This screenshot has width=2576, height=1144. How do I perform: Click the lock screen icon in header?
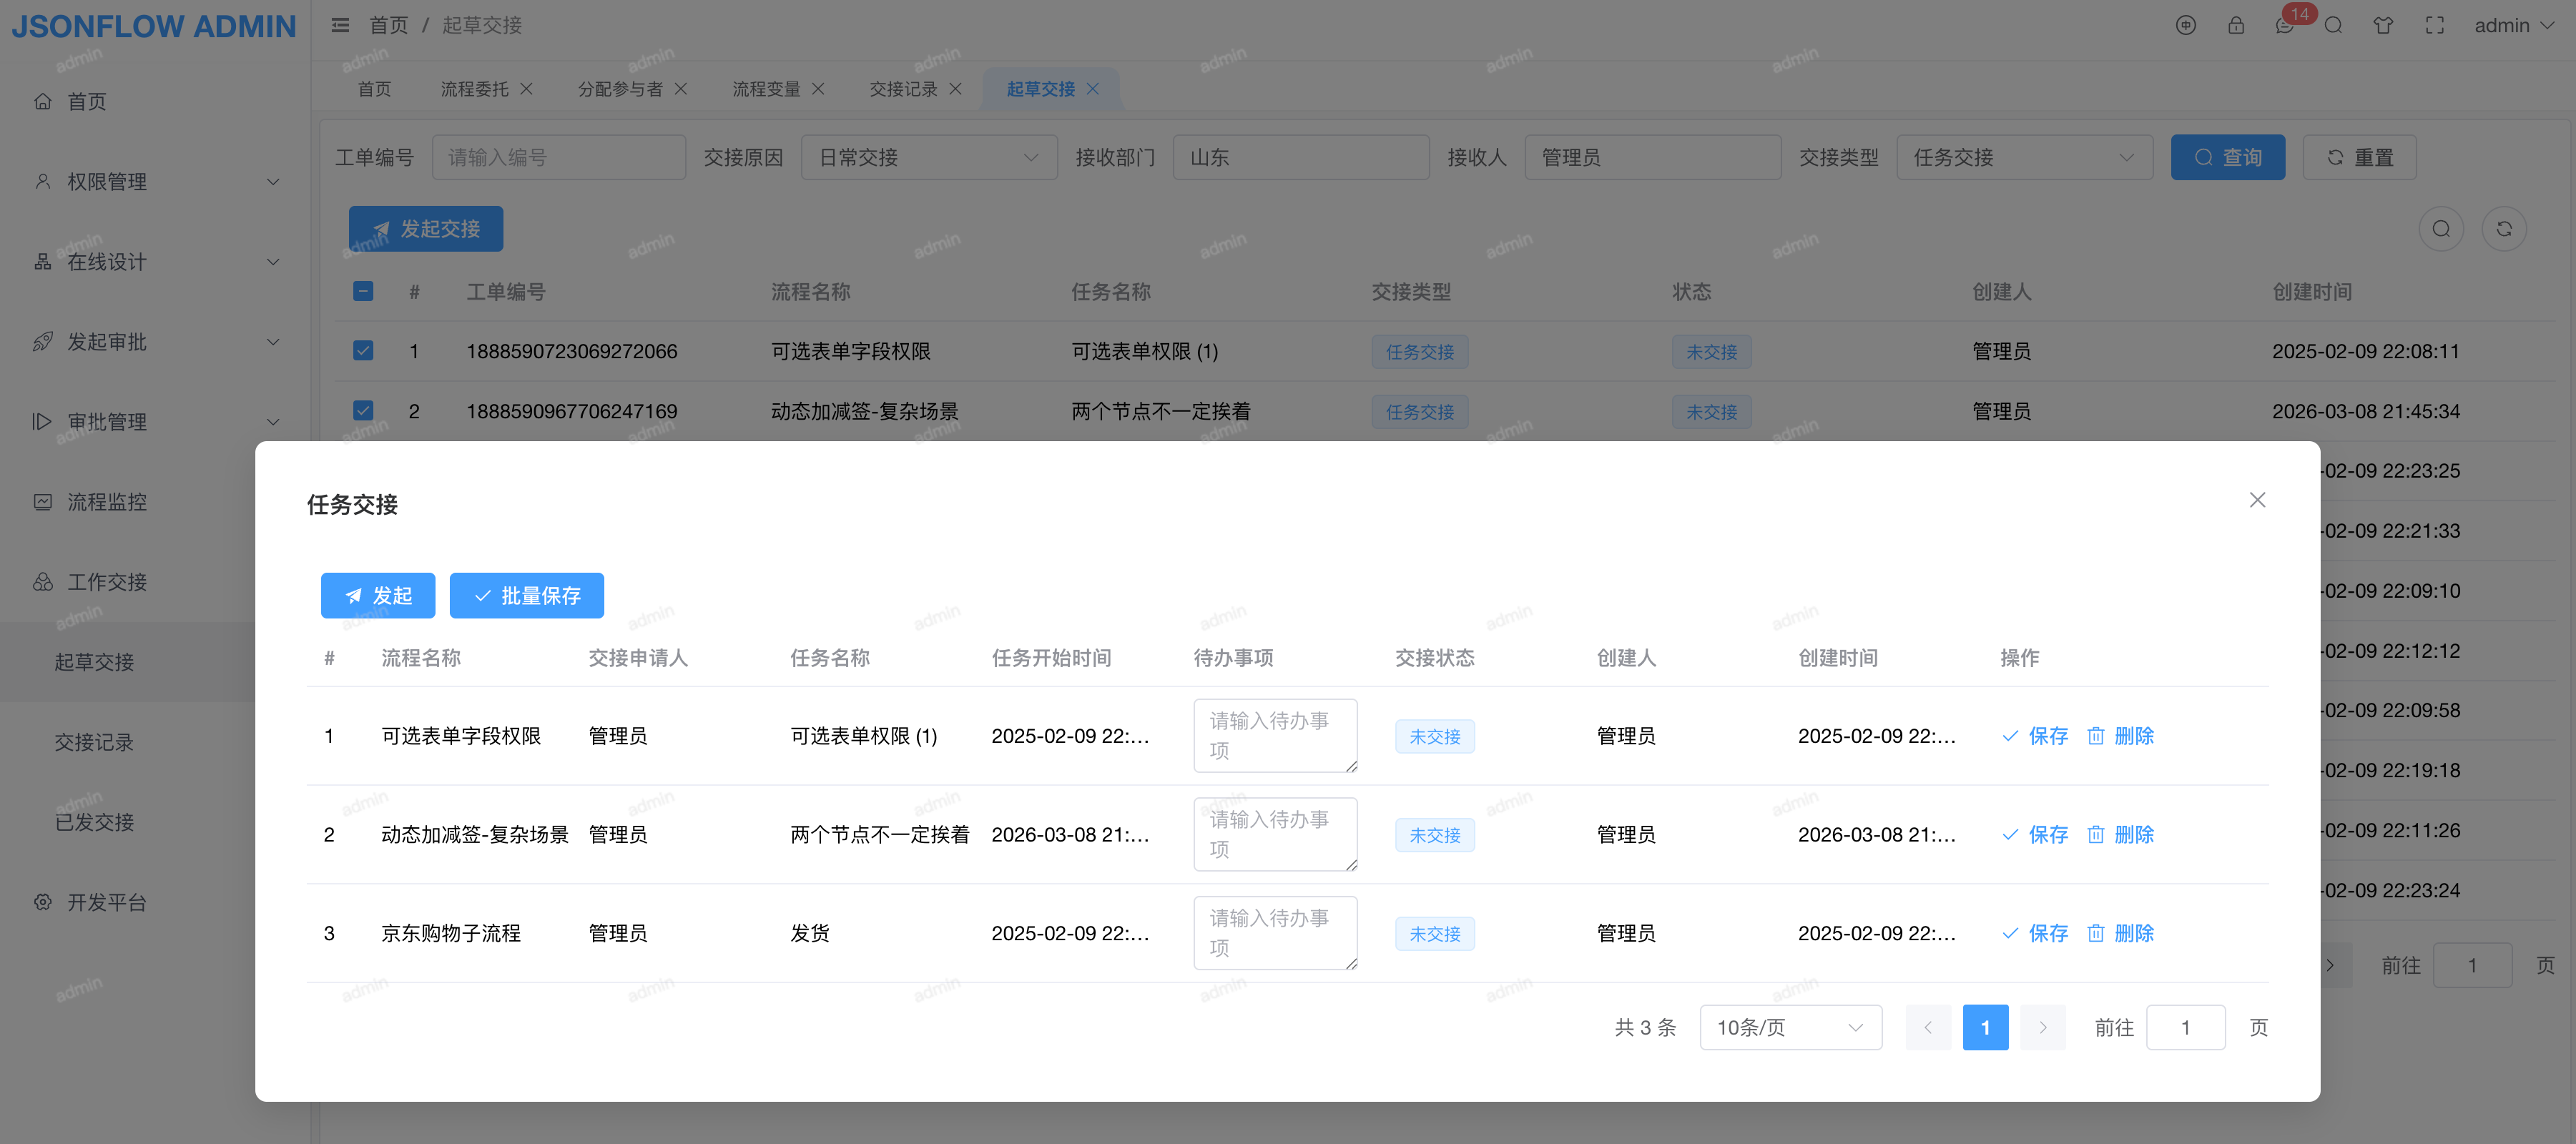(2235, 26)
